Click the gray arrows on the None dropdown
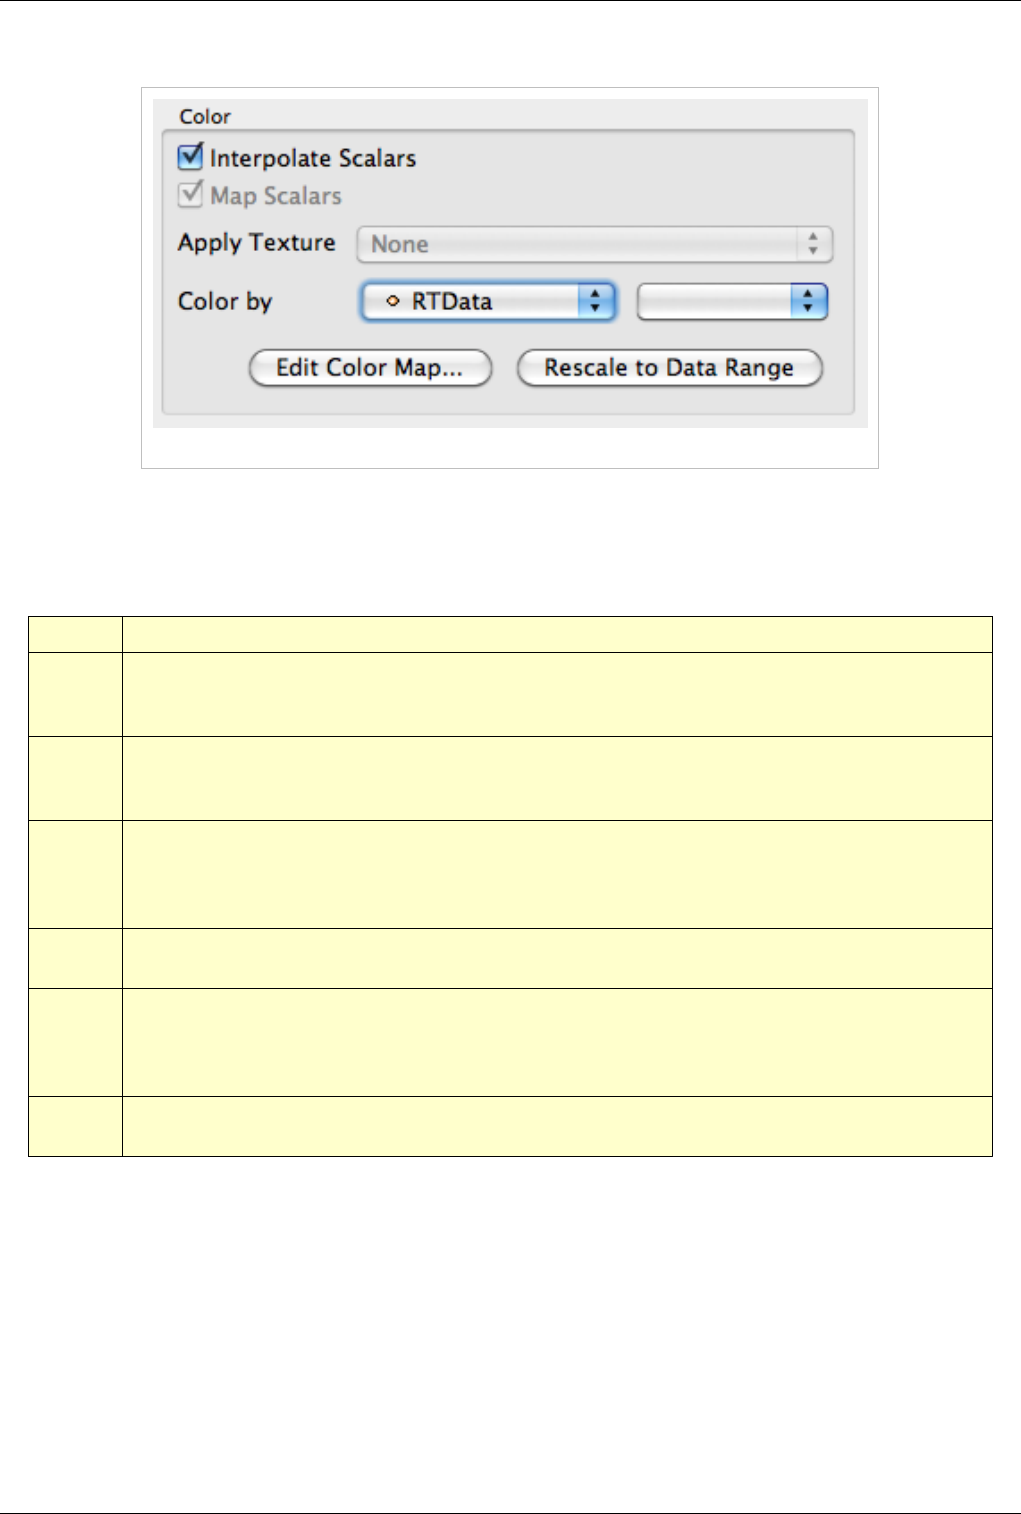Screen dimensions: 1021x1514 click(x=814, y=244)
